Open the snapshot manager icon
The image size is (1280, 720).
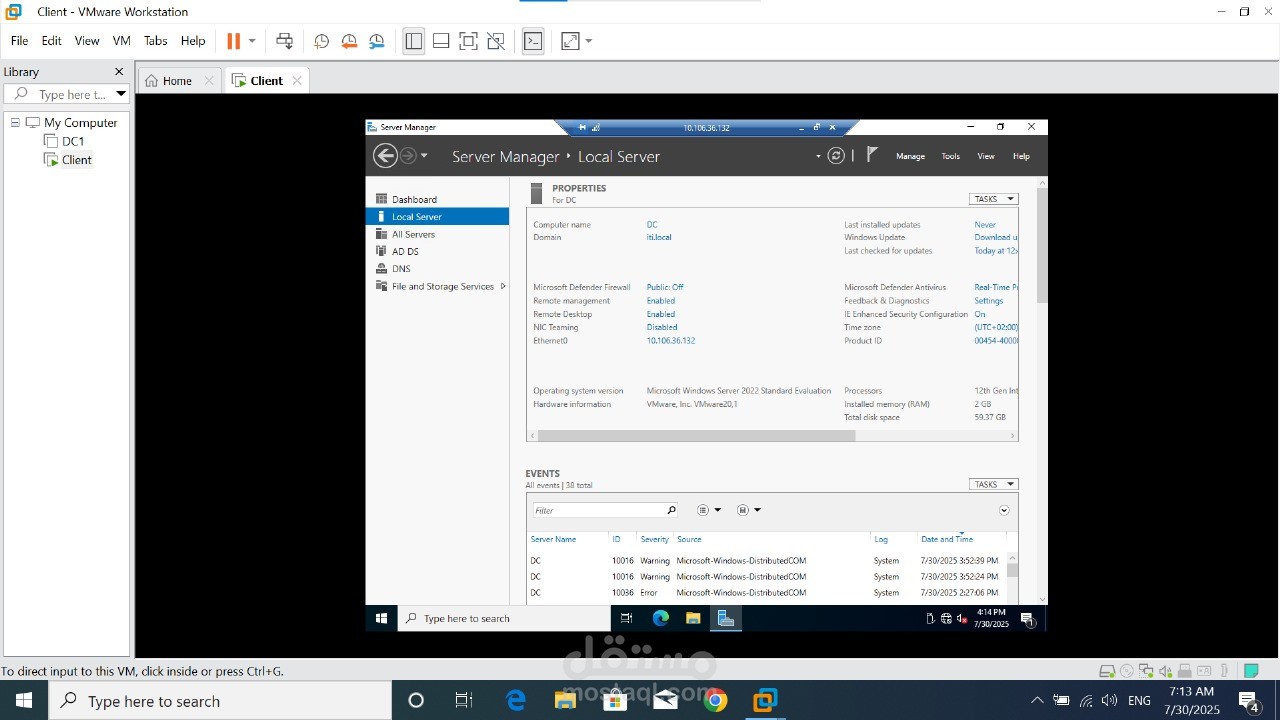click(377, 41)
